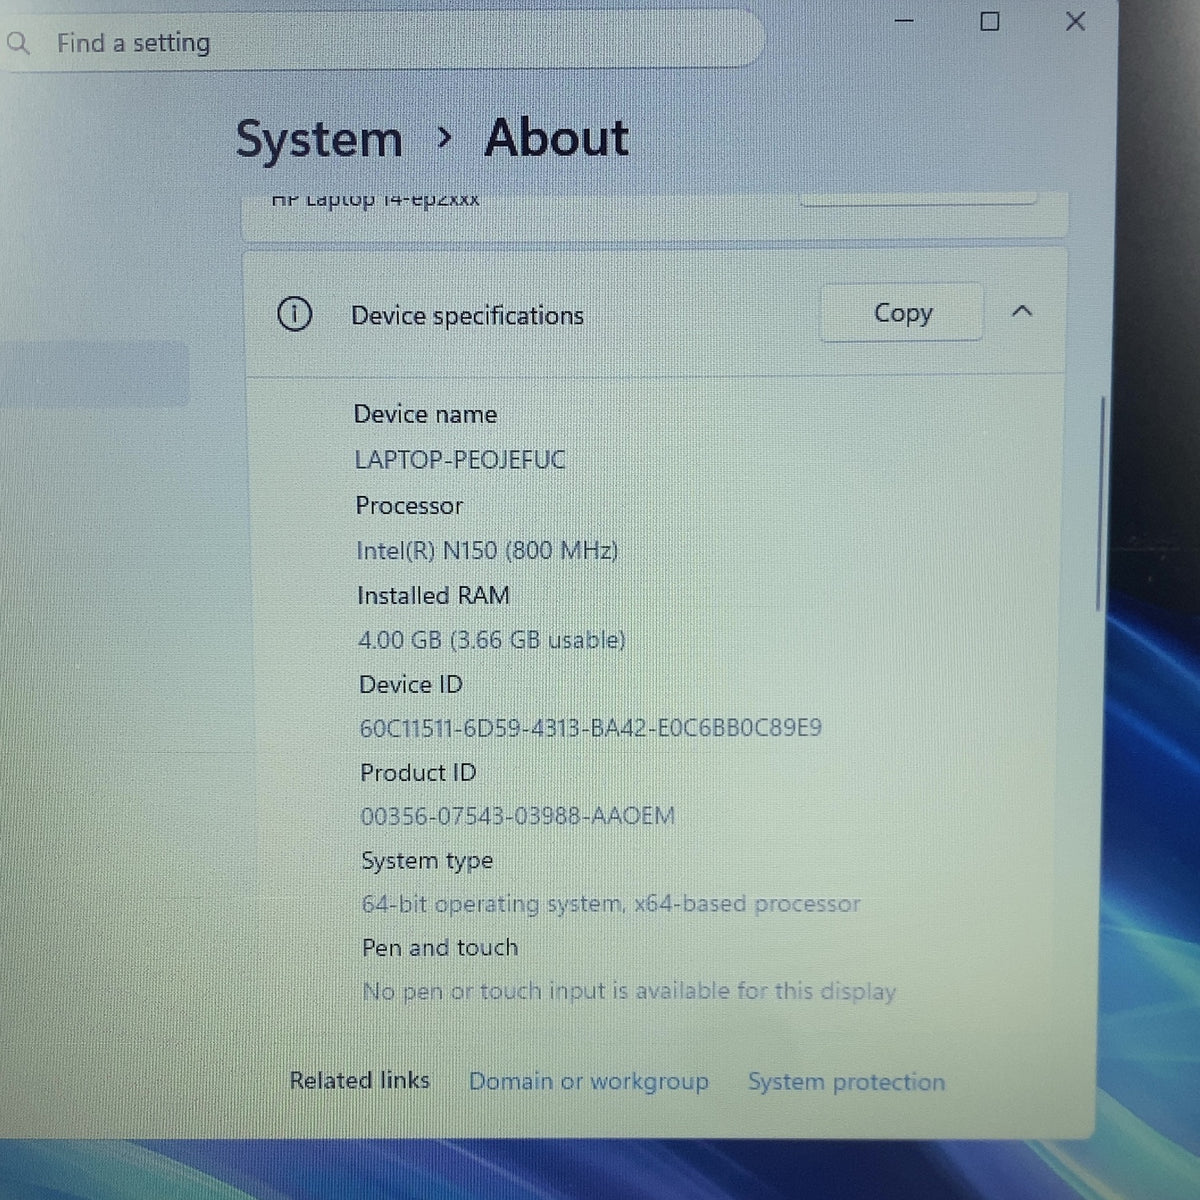Click the Product ID label
The image size is (1200, 1200).
tap(418, 773)
